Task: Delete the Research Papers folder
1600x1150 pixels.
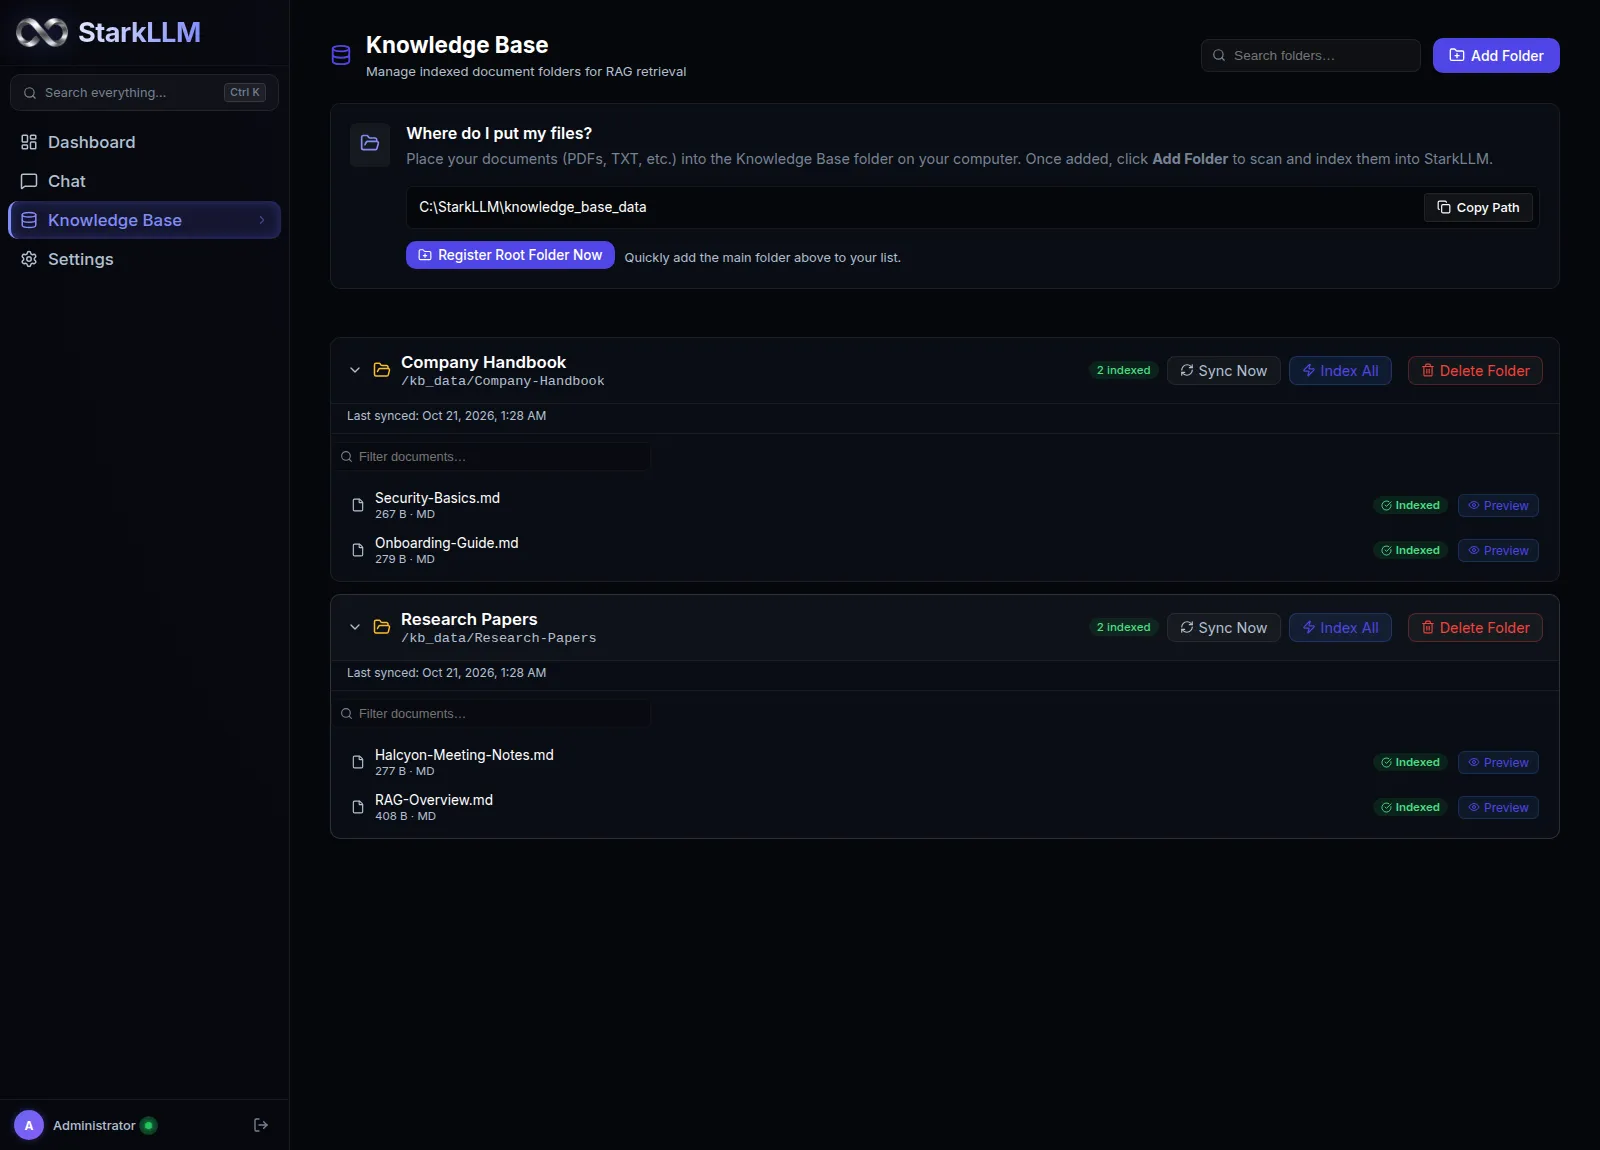Action: tap(1475, 628)
